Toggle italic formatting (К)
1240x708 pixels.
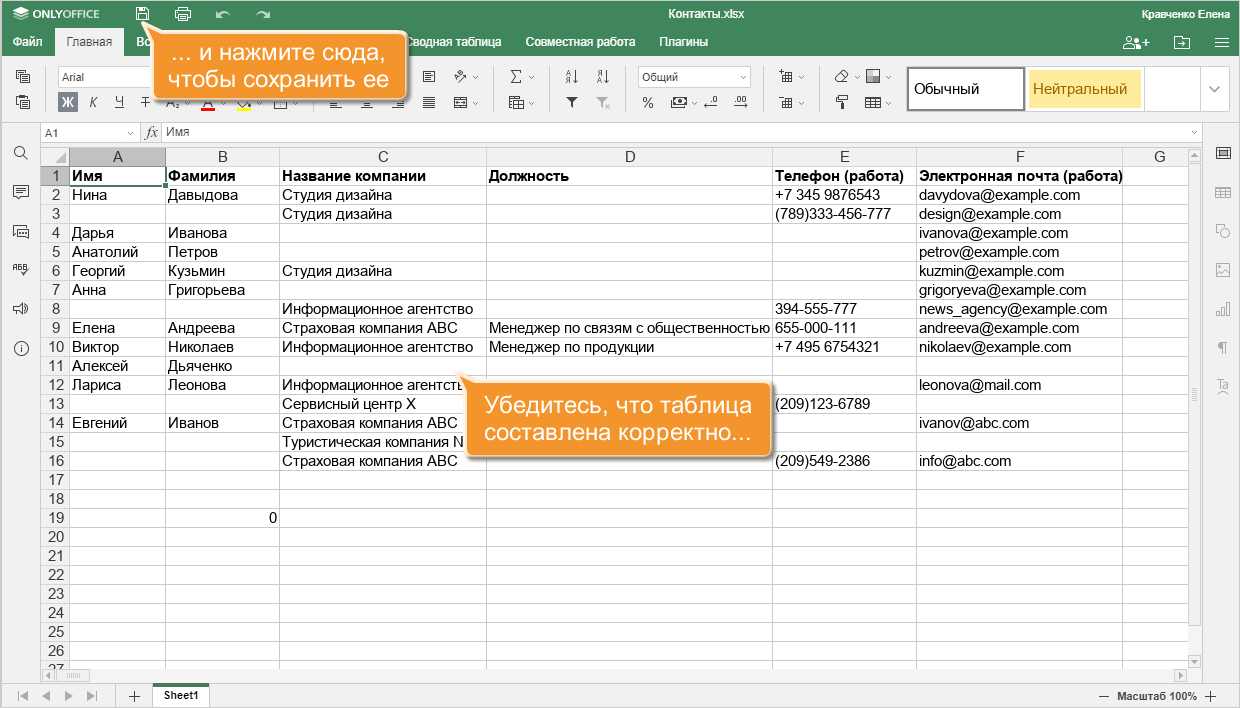click(94, 102)
